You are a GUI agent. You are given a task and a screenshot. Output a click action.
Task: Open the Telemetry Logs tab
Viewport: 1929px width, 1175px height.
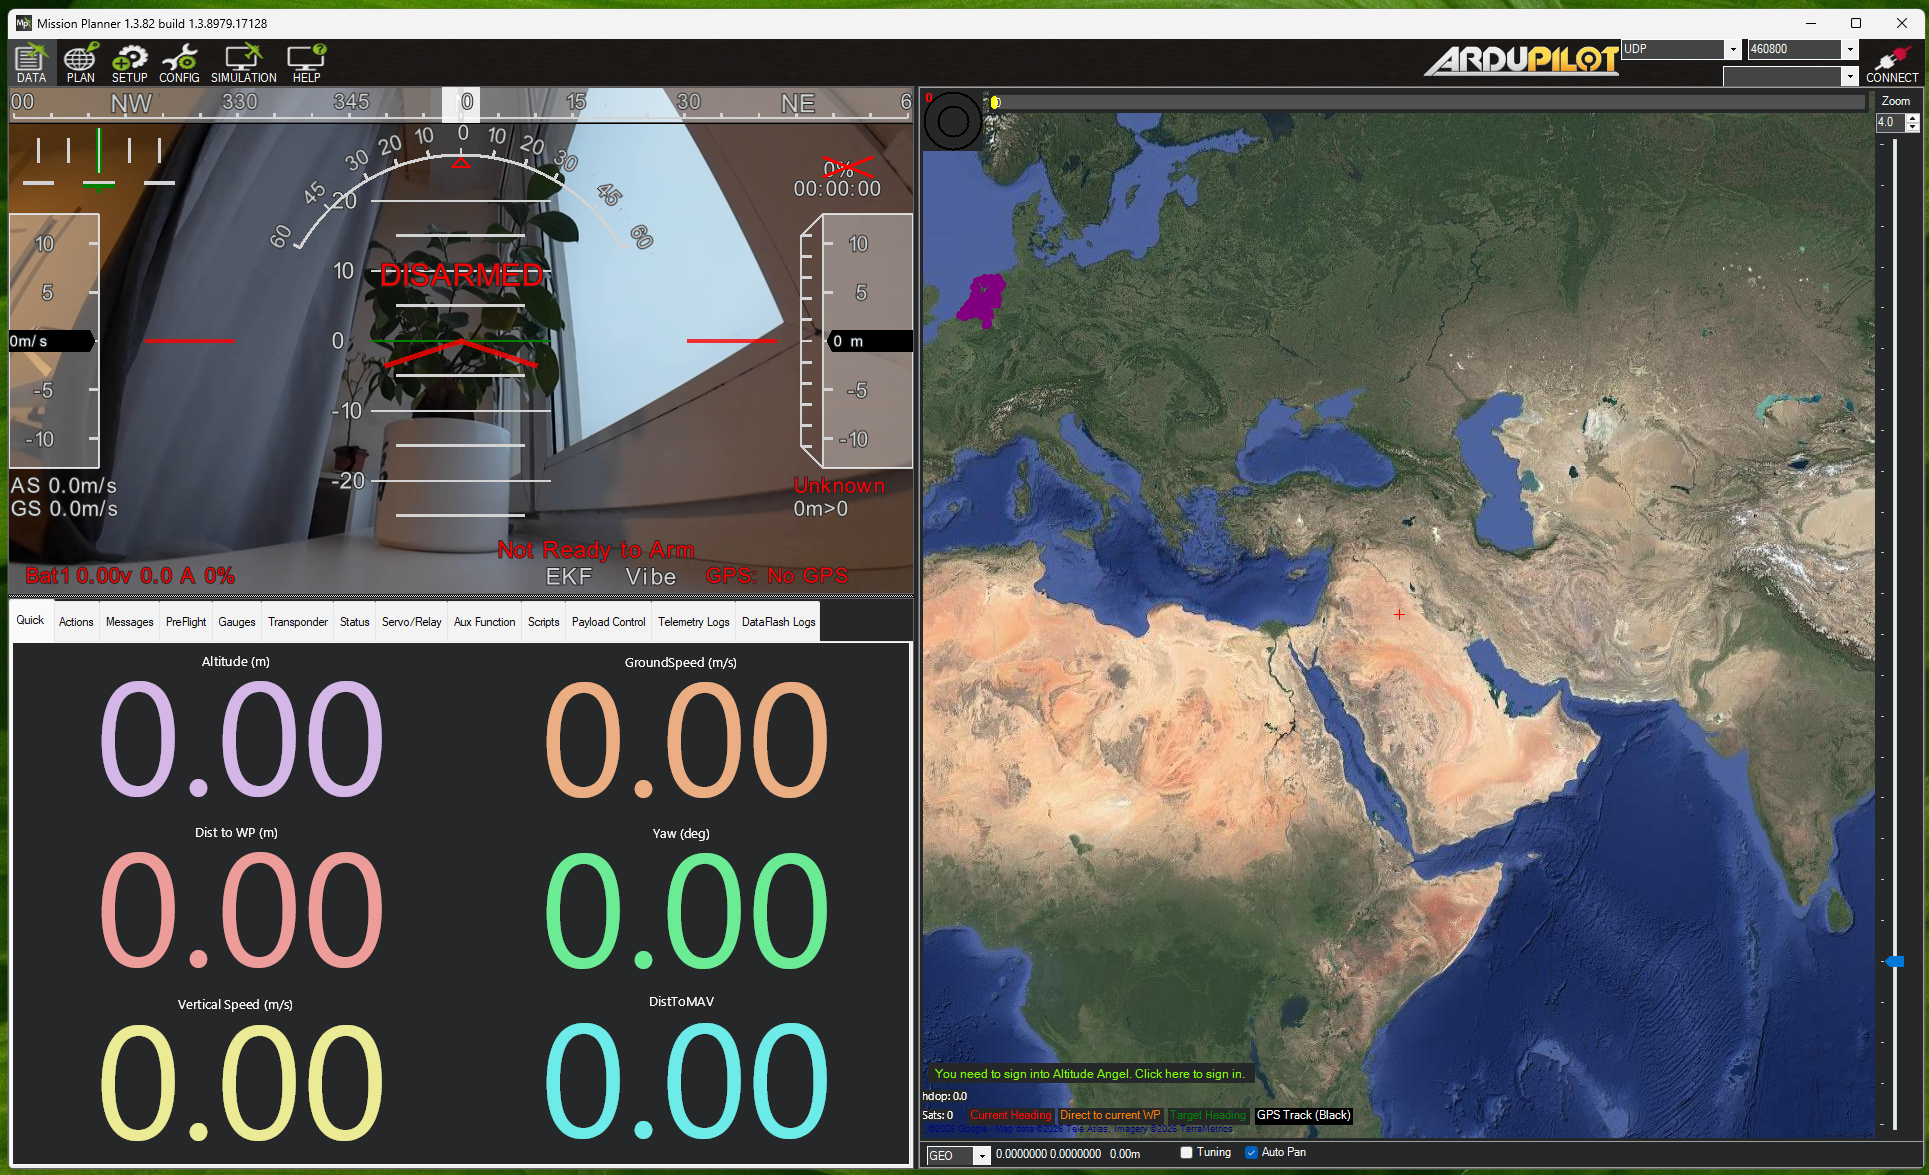[x=692, y=621]
